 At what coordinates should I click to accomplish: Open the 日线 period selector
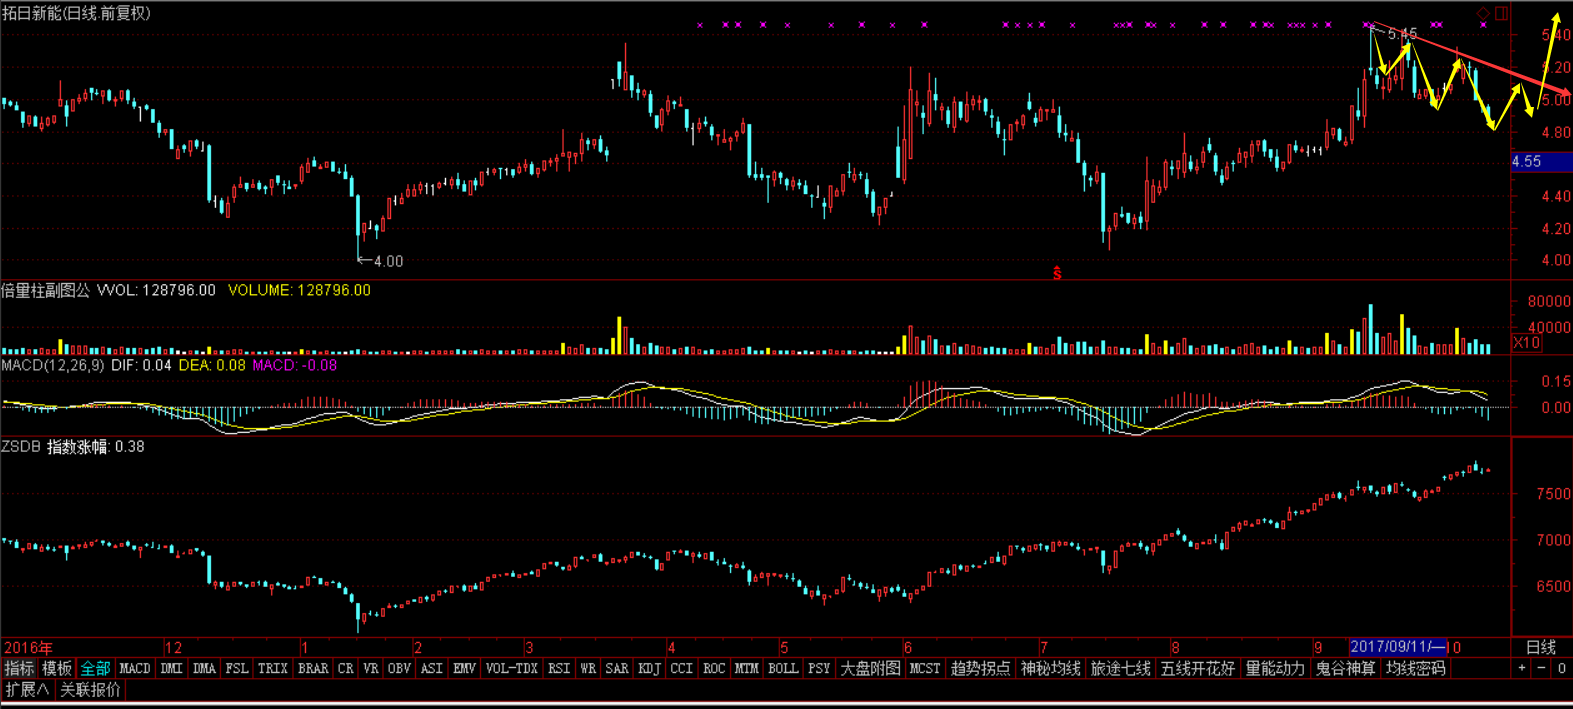[x=1540, y=647]
